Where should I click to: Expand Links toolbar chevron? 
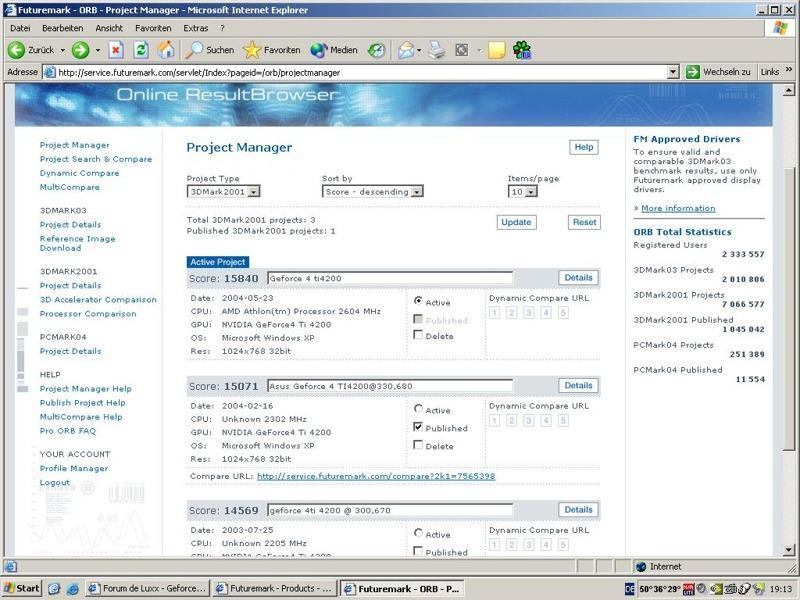[789, 70]
